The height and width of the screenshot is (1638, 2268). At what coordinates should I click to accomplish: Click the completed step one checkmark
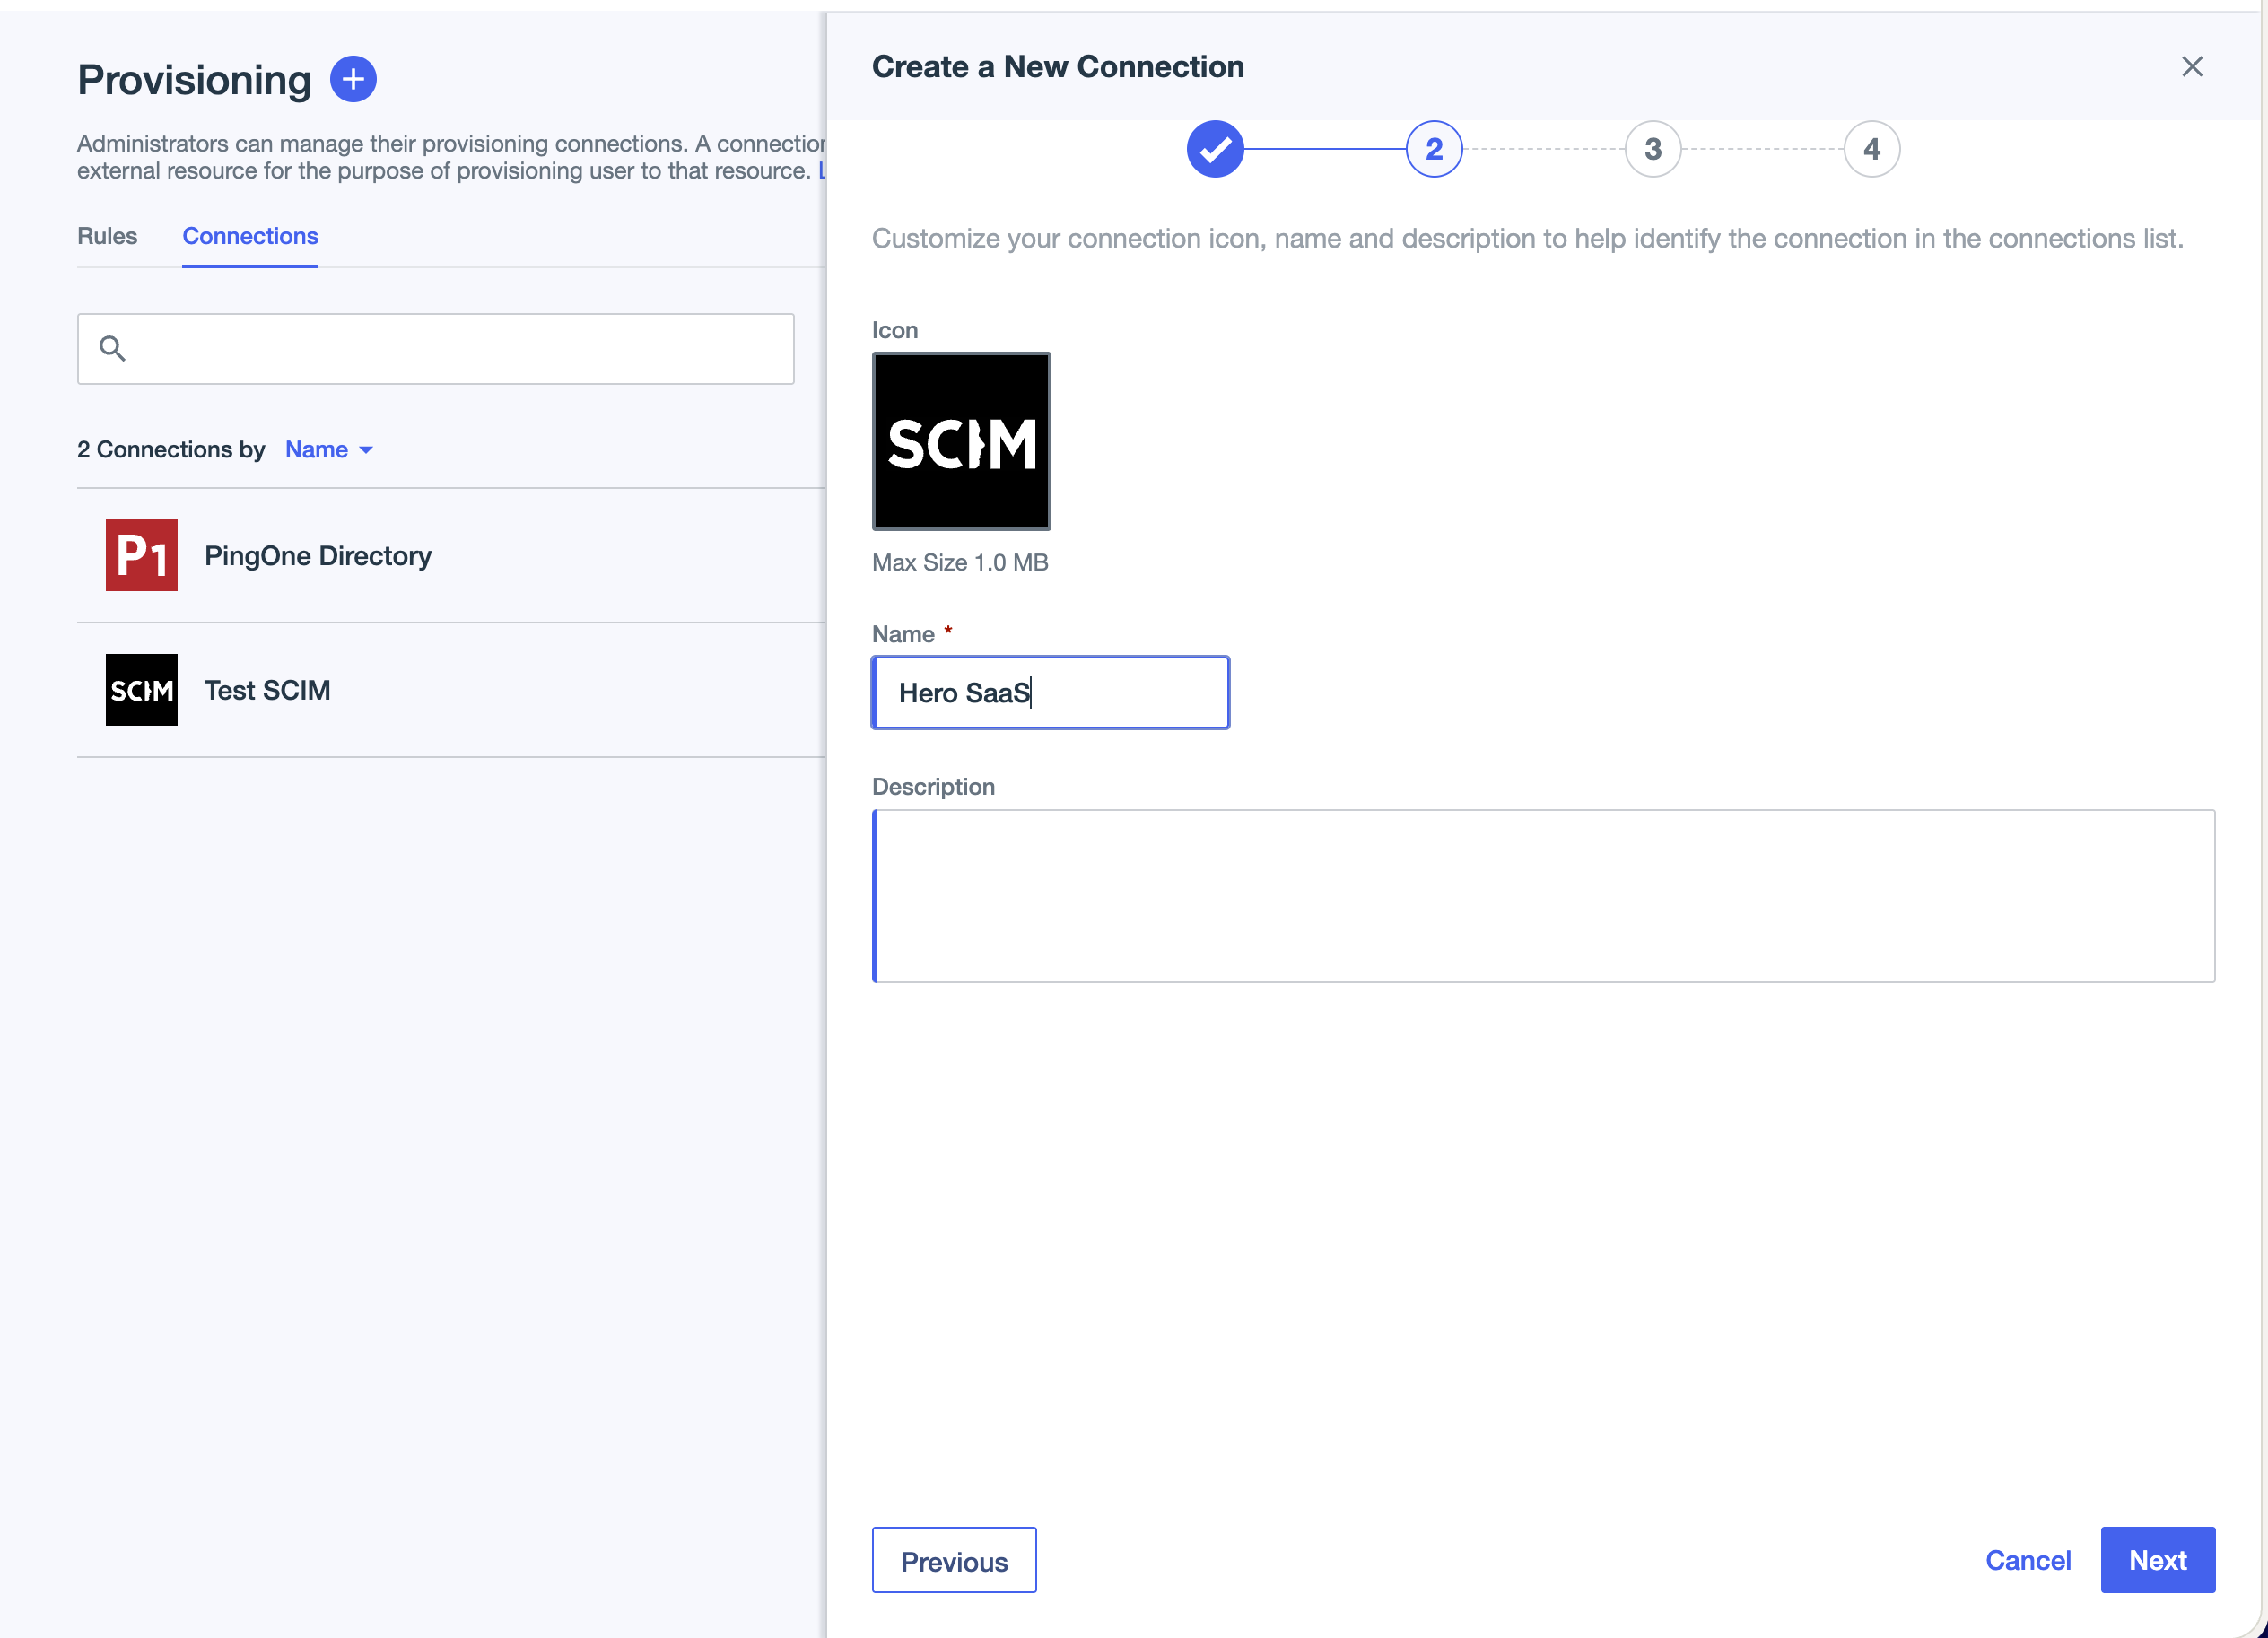coord(1213,148)
